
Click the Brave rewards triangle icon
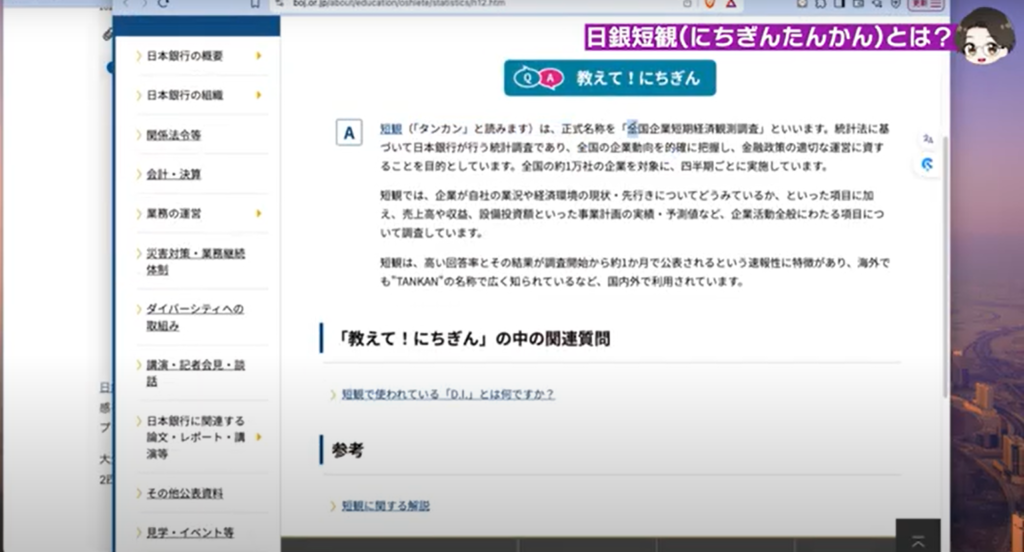pos(731,3)
